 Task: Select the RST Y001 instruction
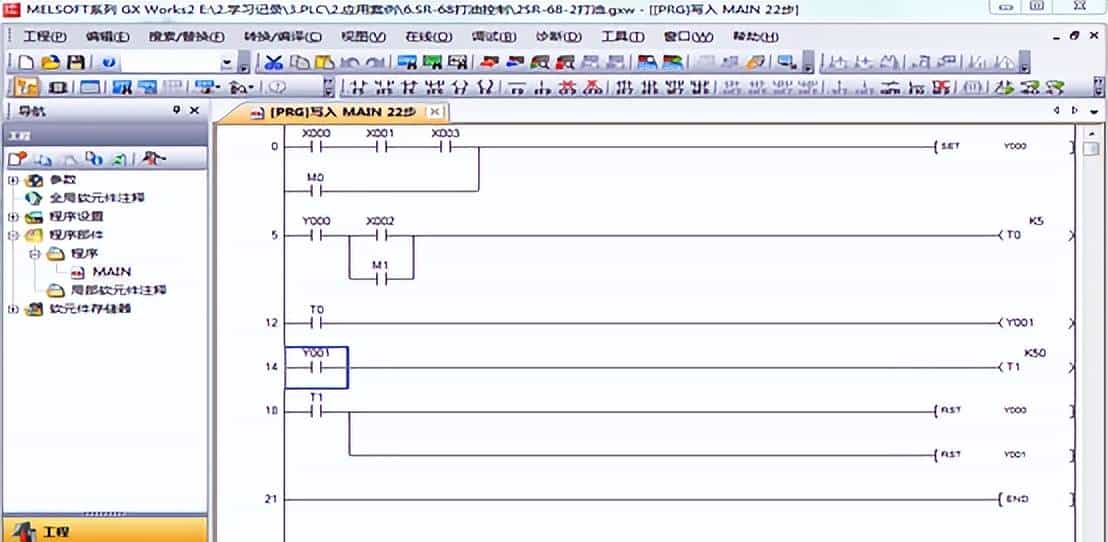pos(1005,454)
